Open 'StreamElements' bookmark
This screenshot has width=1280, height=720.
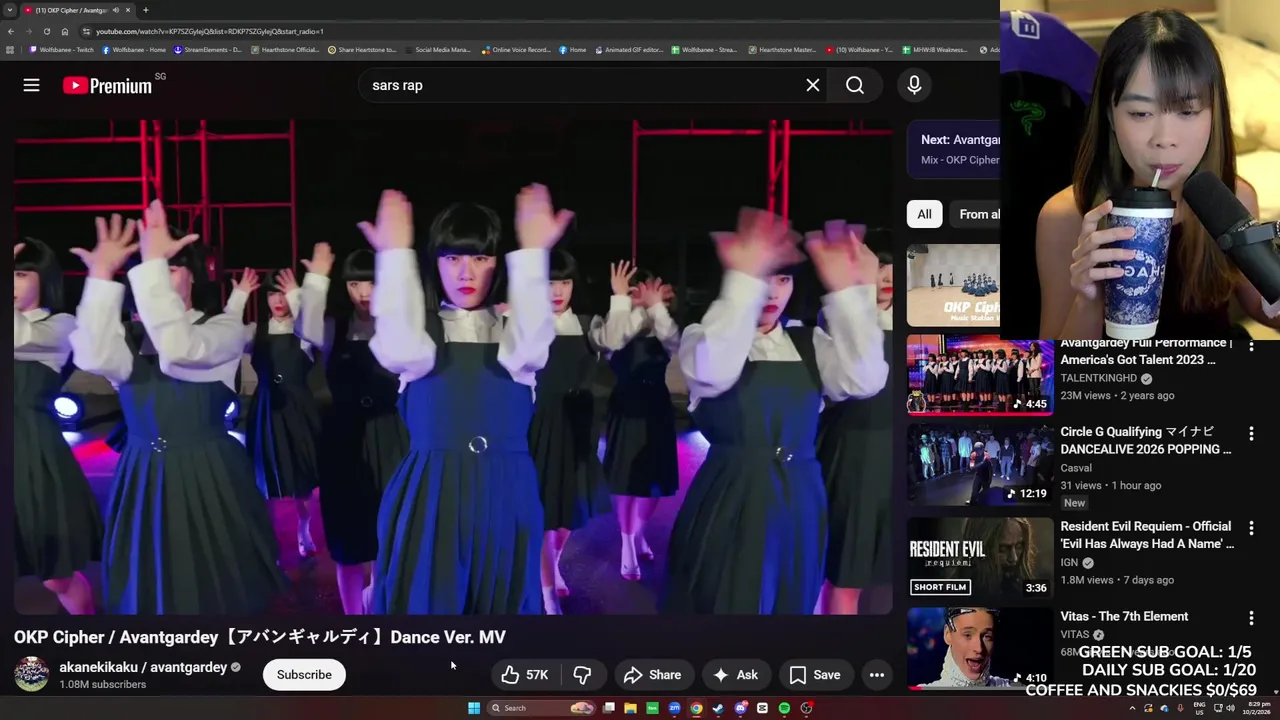click(x=208, y=50)
